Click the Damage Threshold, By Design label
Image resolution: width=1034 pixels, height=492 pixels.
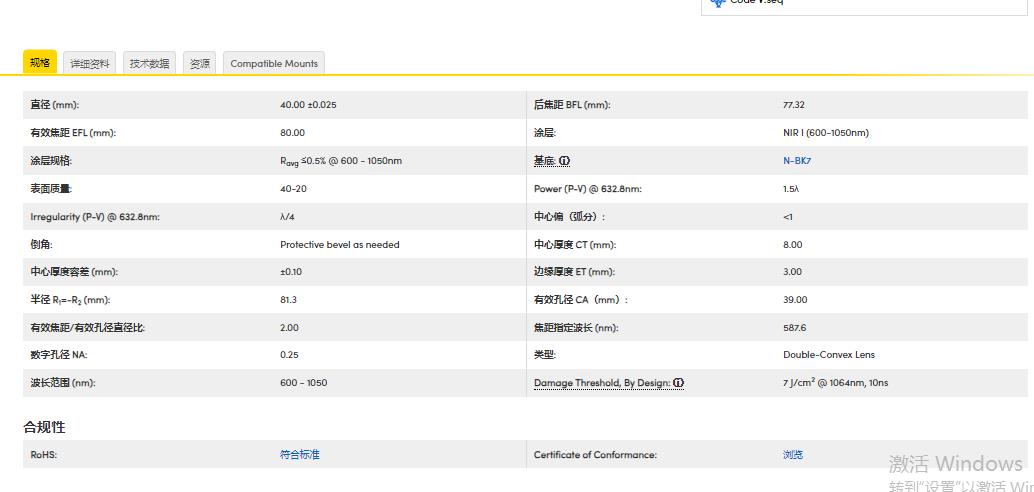601,383
